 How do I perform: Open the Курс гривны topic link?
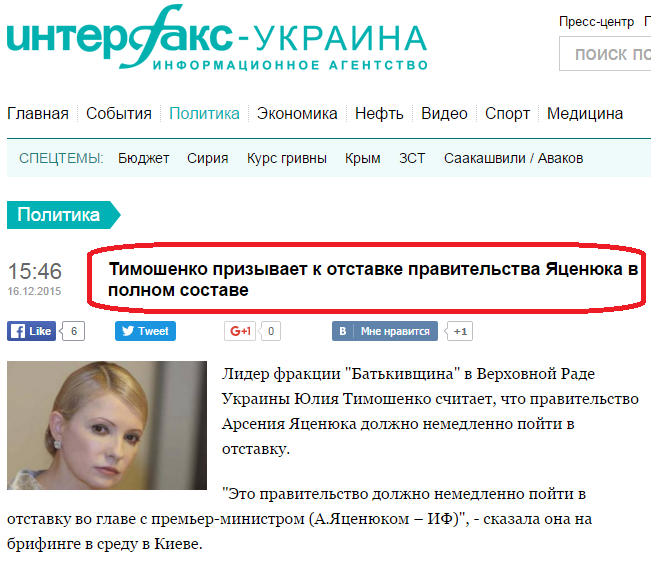(x=286, y=158)
